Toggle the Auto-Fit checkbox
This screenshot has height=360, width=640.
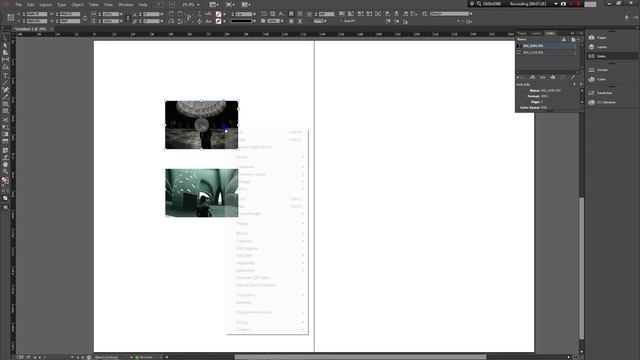pyautogui.click(x=341, y=21)
